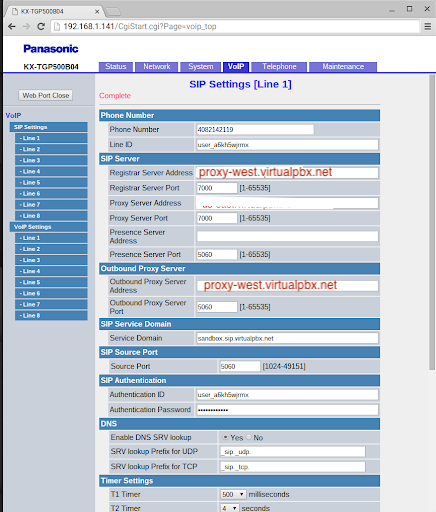Open the Telephone tab

tap(279, 67)
